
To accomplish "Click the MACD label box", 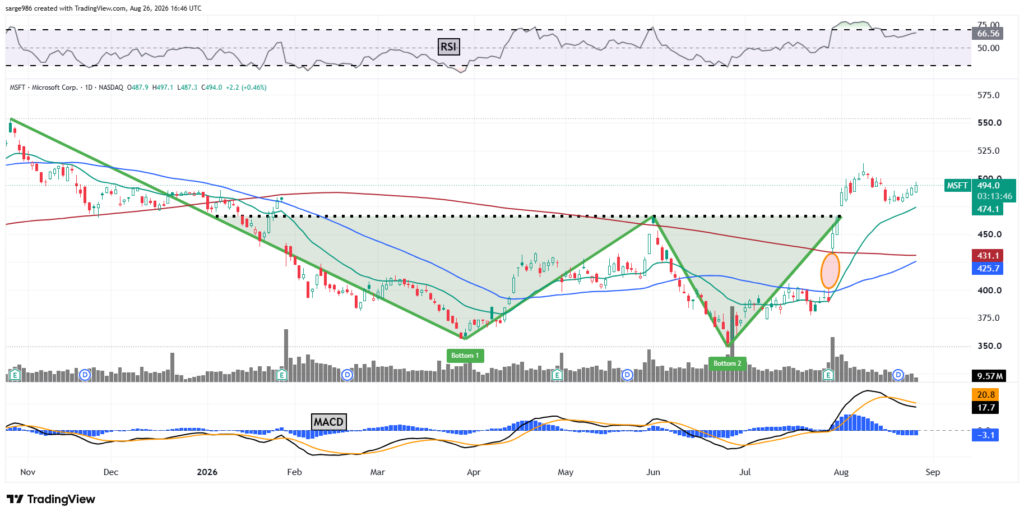I will pos(328,422).
